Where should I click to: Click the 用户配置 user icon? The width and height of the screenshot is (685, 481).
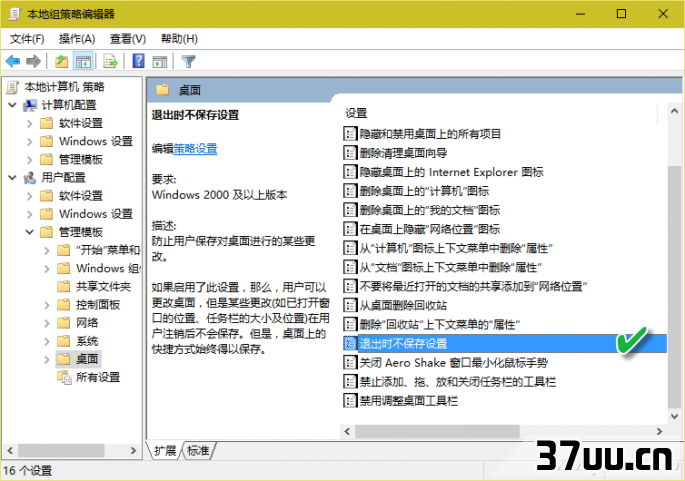click(x=30, y=177)
